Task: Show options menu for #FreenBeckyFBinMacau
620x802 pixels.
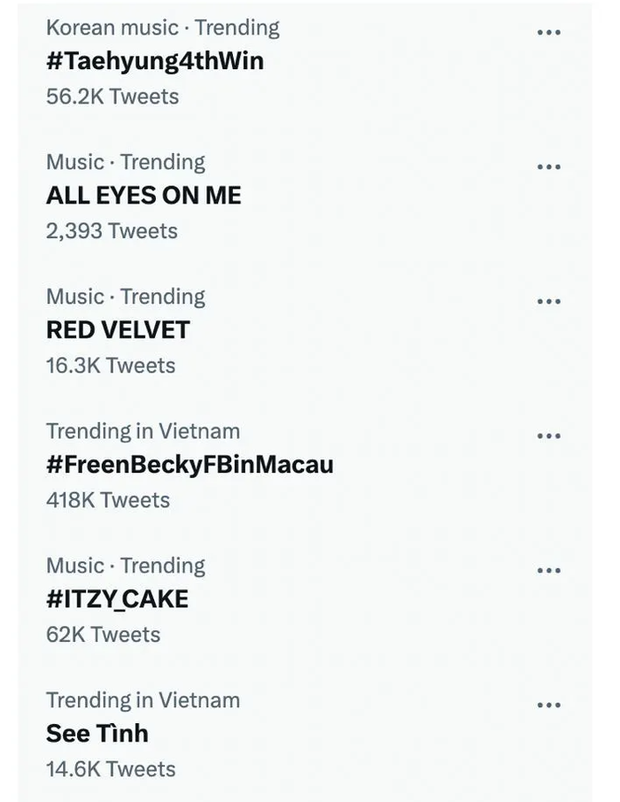Action: 548,436
